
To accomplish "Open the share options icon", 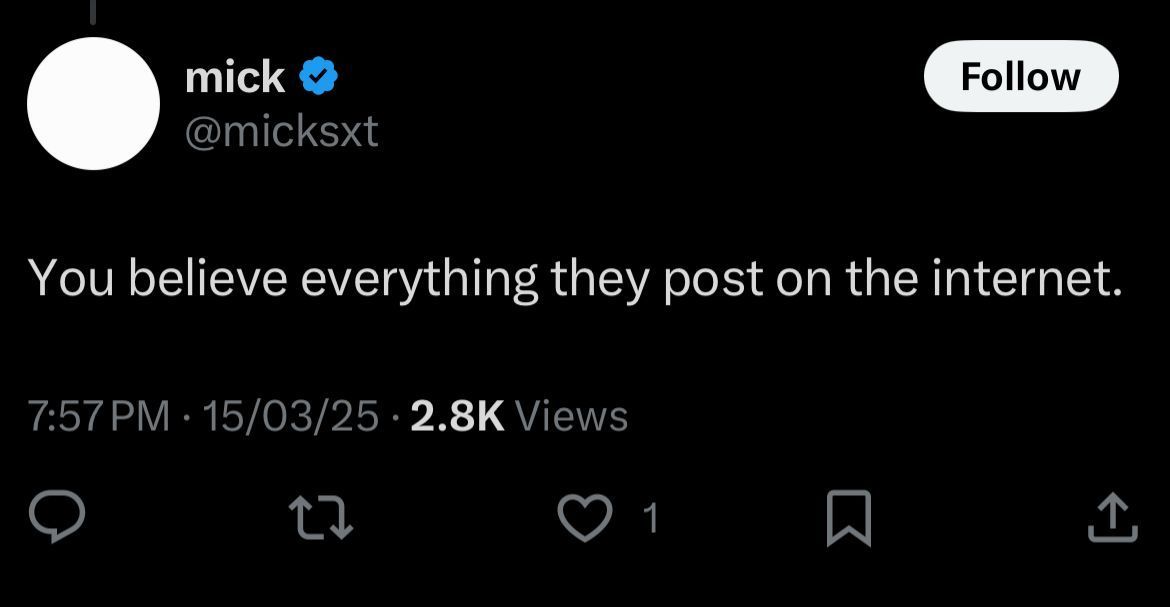I will click(x=1112, y=518).
